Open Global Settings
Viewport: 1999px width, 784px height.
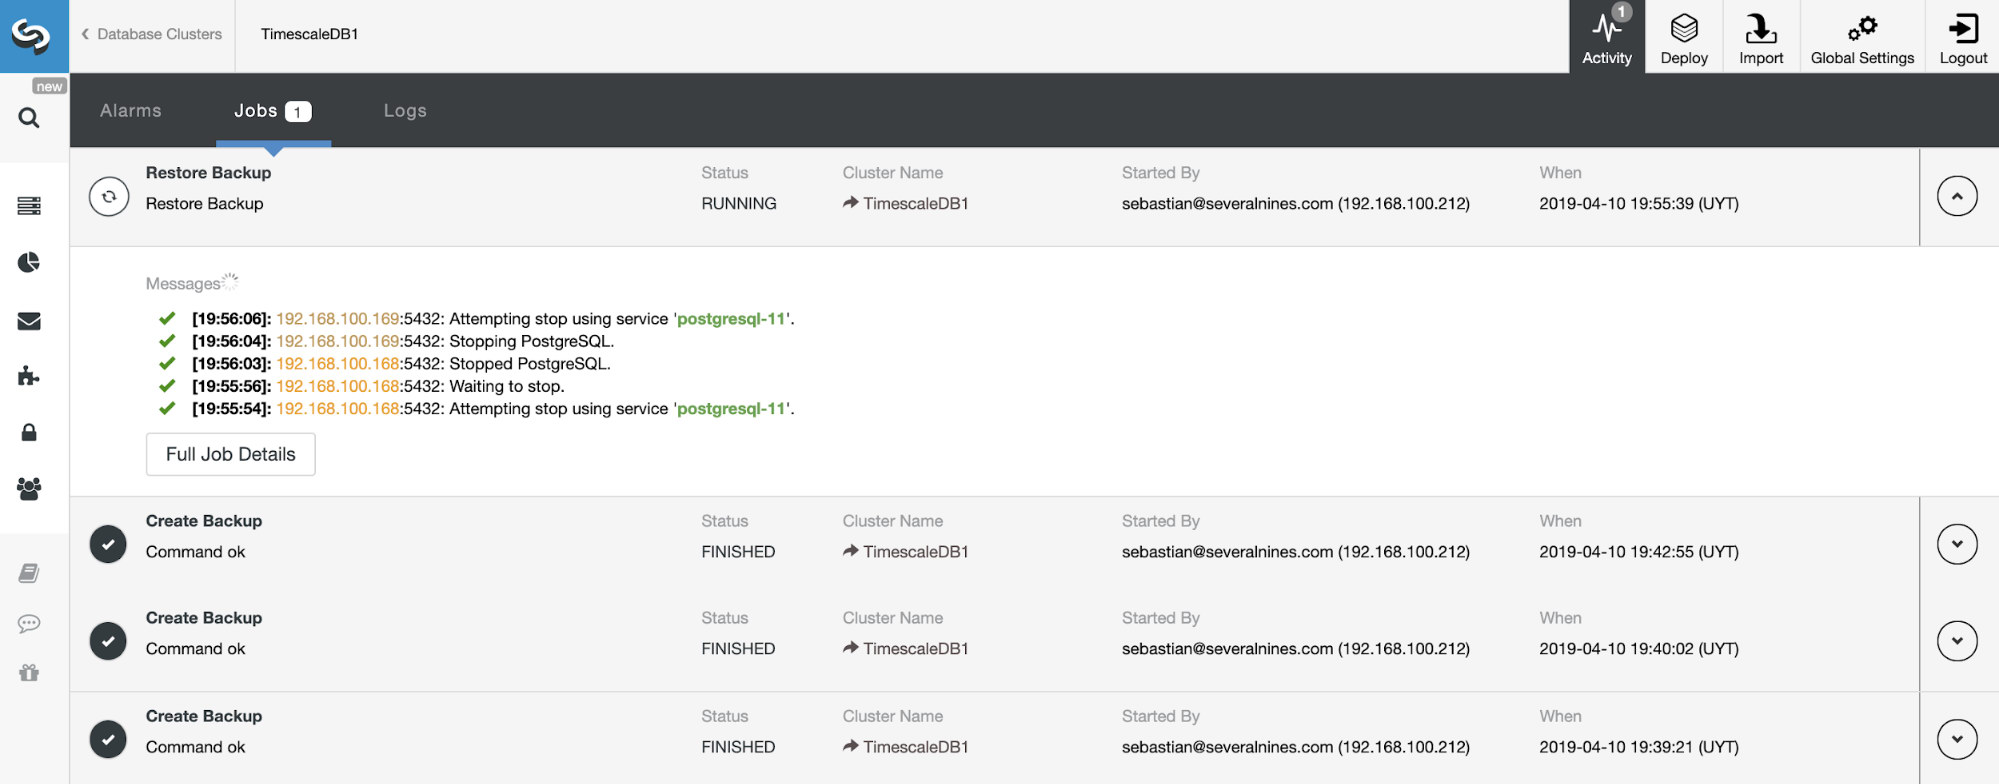(1862, 37)
